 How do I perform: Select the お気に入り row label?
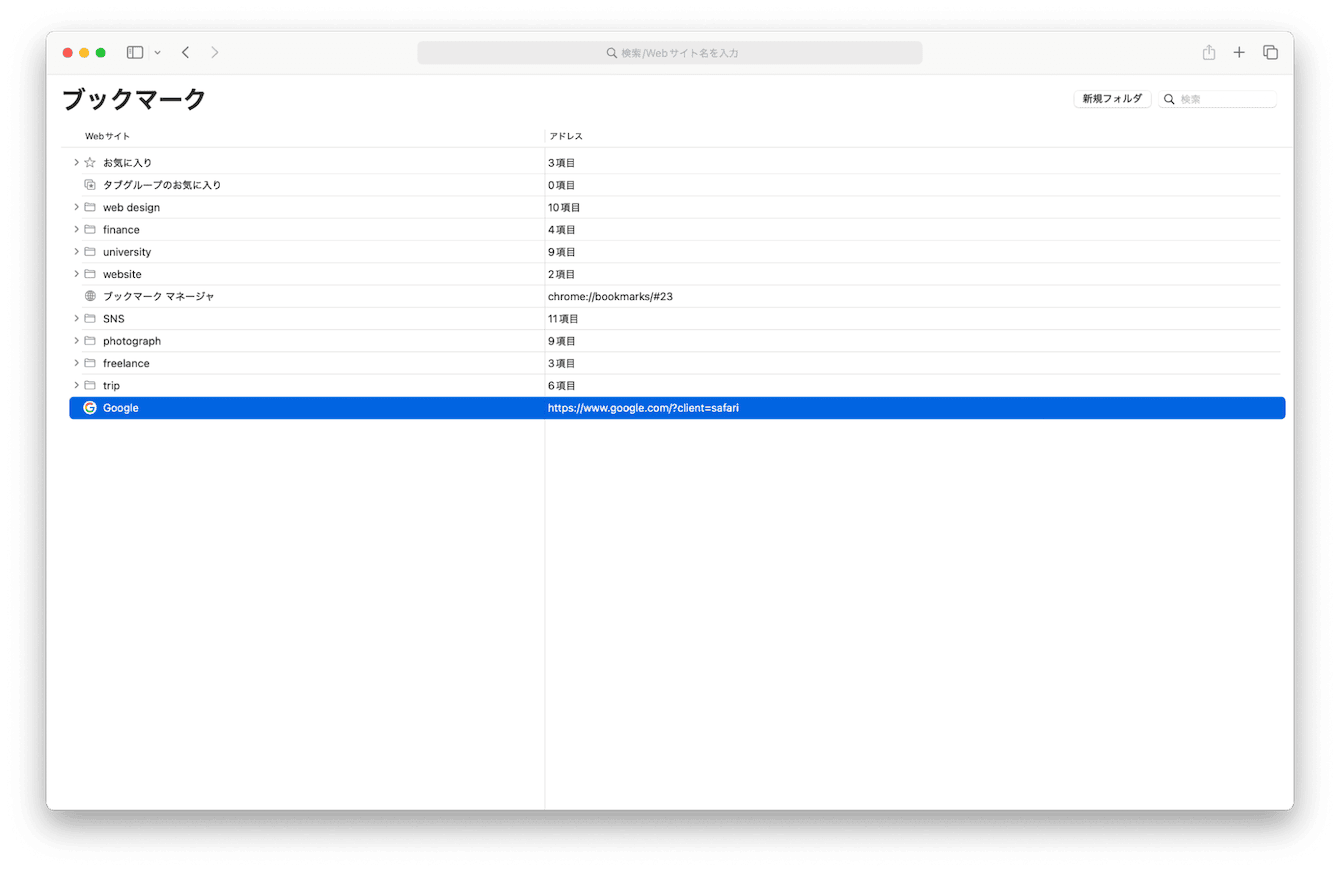pyautogui.click(x=127, y=162)
